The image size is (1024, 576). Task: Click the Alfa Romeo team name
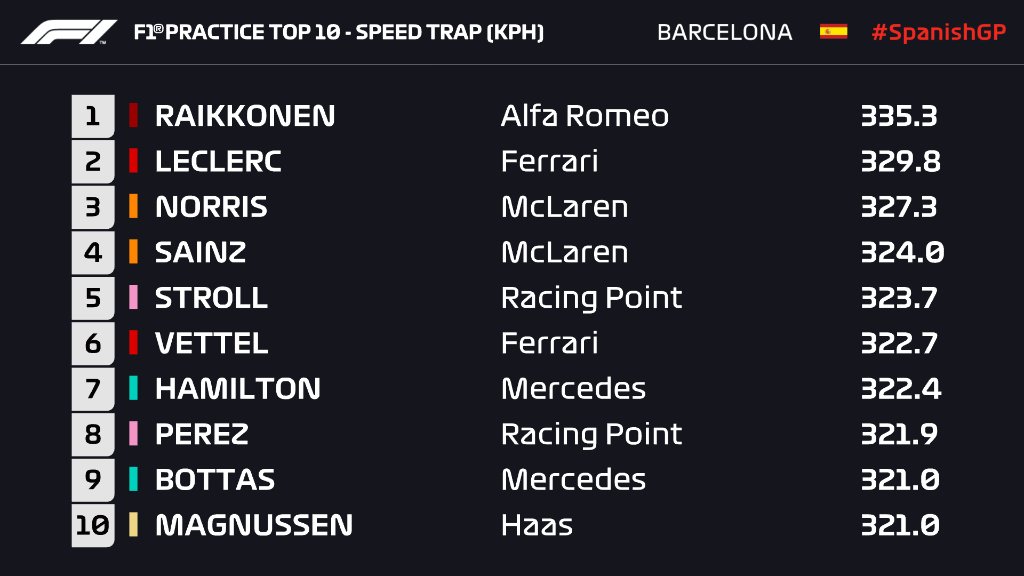[x=584, y=116]
